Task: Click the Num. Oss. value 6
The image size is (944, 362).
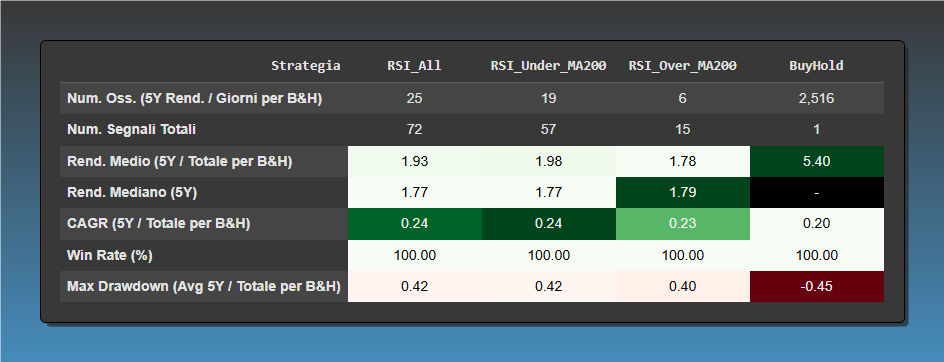Action: (683, 99)
